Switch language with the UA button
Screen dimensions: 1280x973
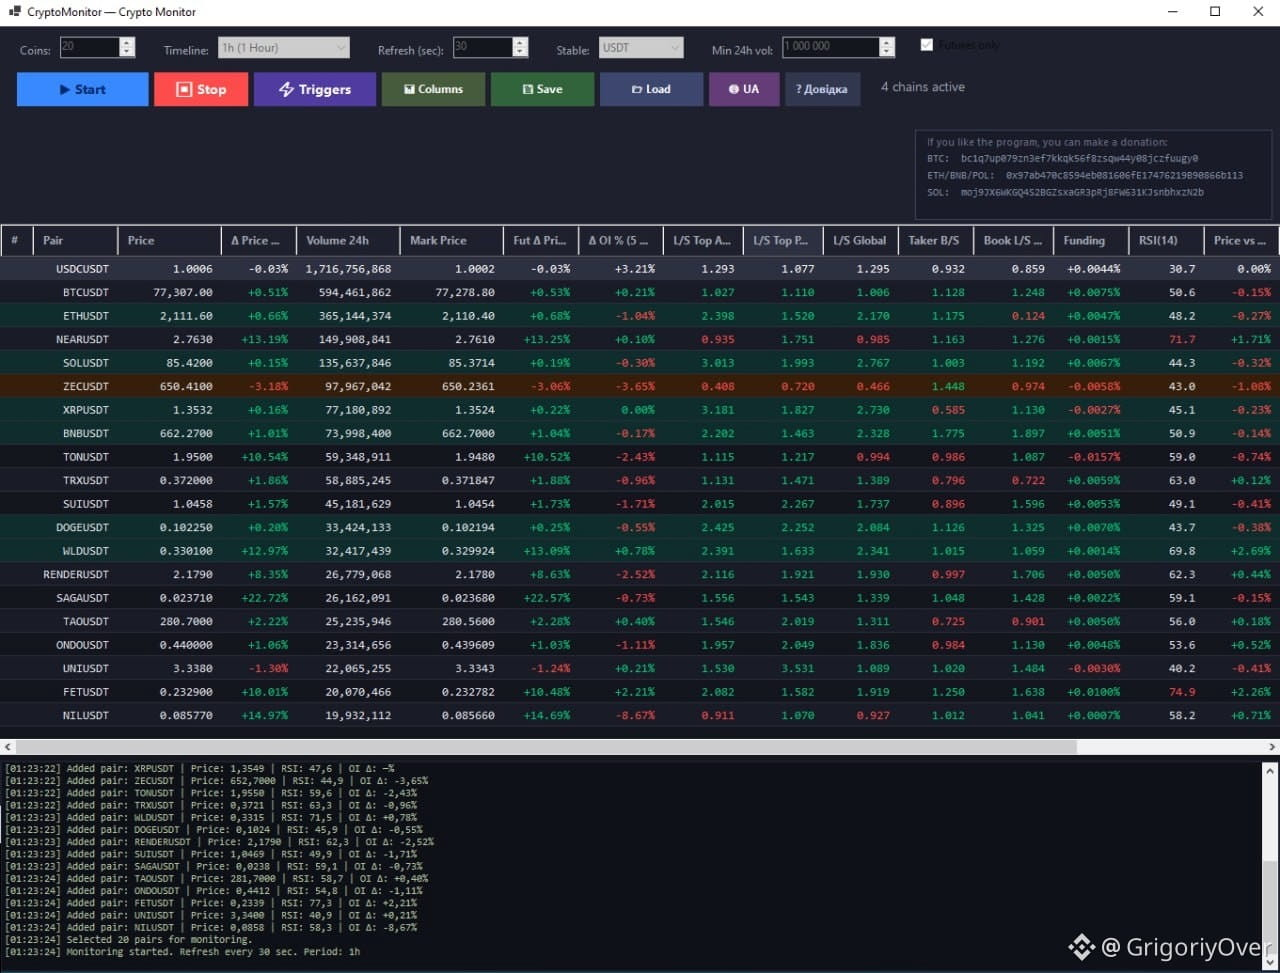click(x=744, y=89)
